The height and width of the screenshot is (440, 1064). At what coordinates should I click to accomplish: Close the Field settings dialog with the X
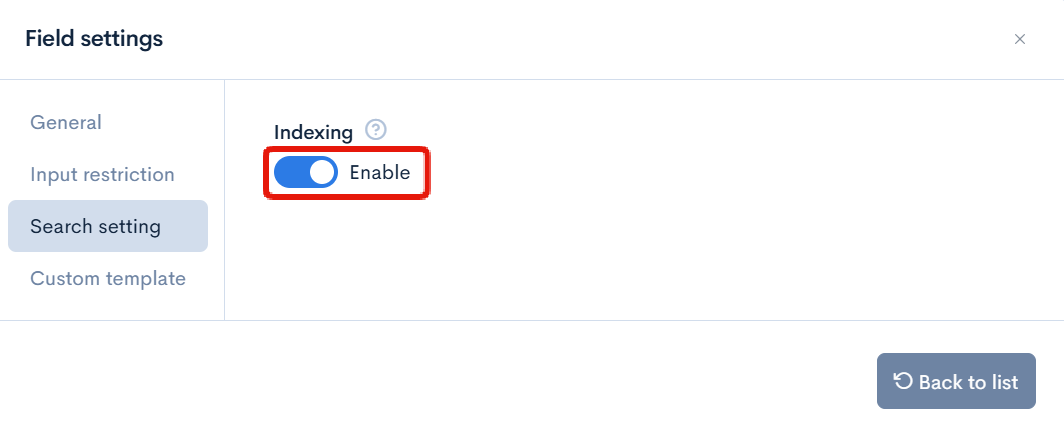1020,39
